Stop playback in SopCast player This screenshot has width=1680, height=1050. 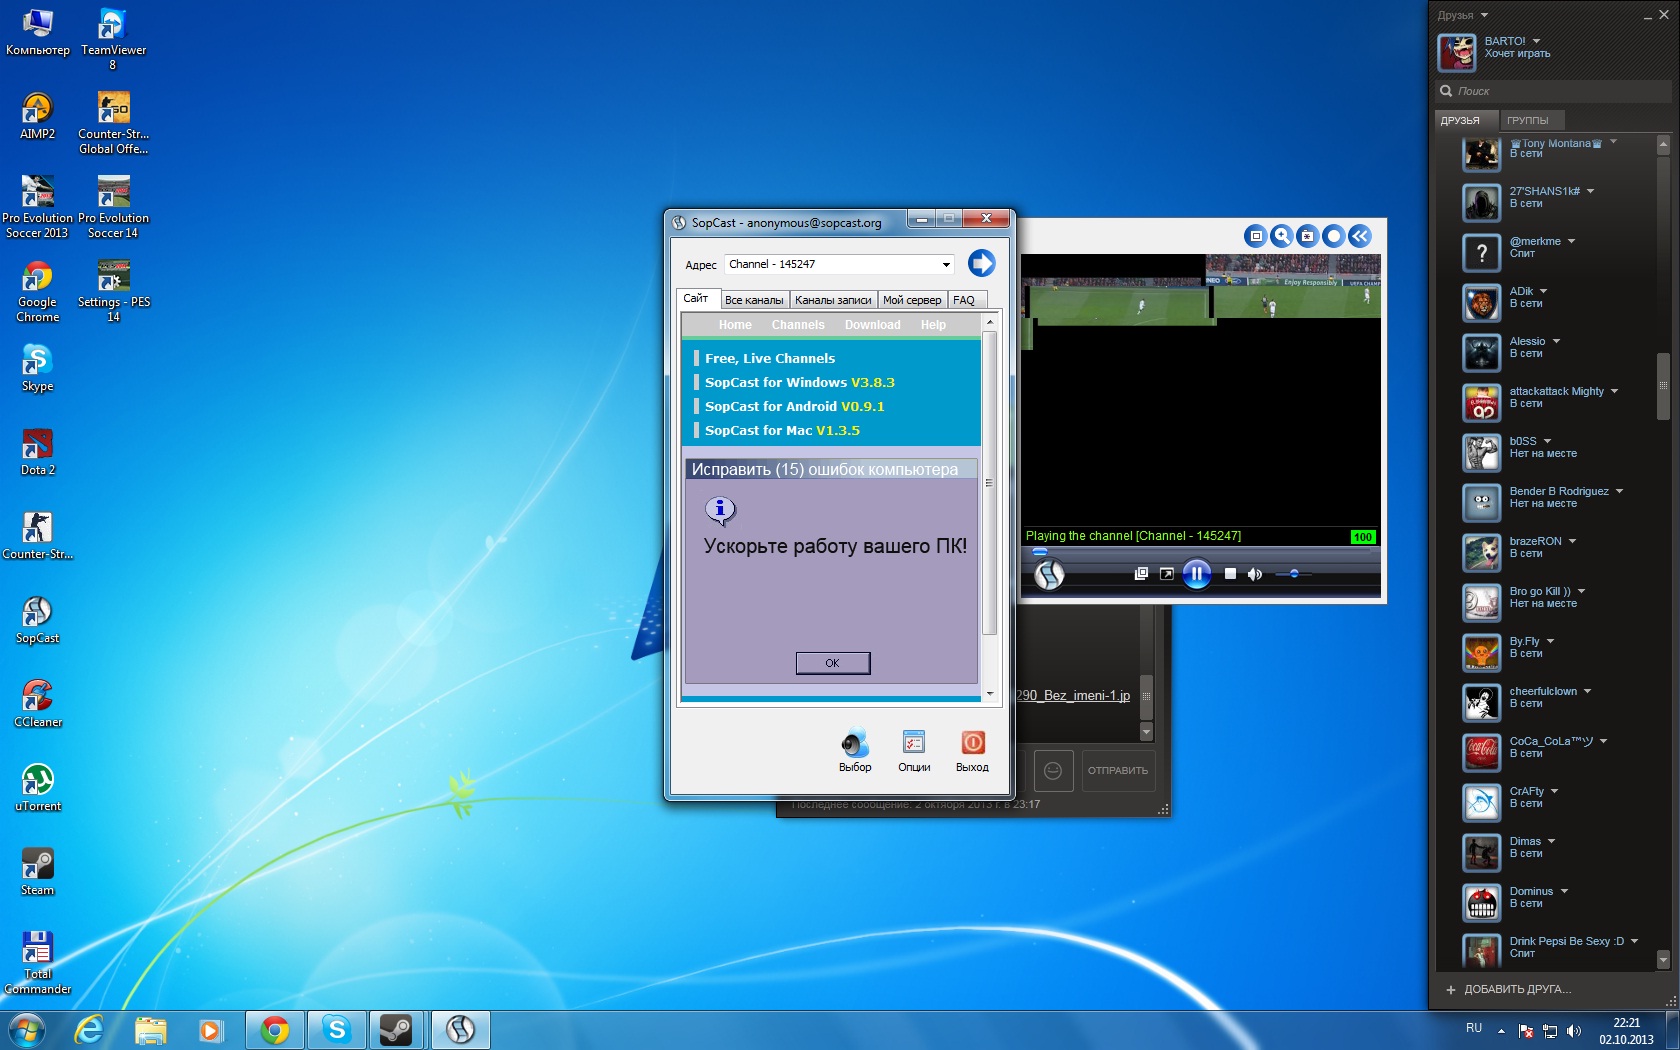pyautogui.click(x=1230, y=574)
